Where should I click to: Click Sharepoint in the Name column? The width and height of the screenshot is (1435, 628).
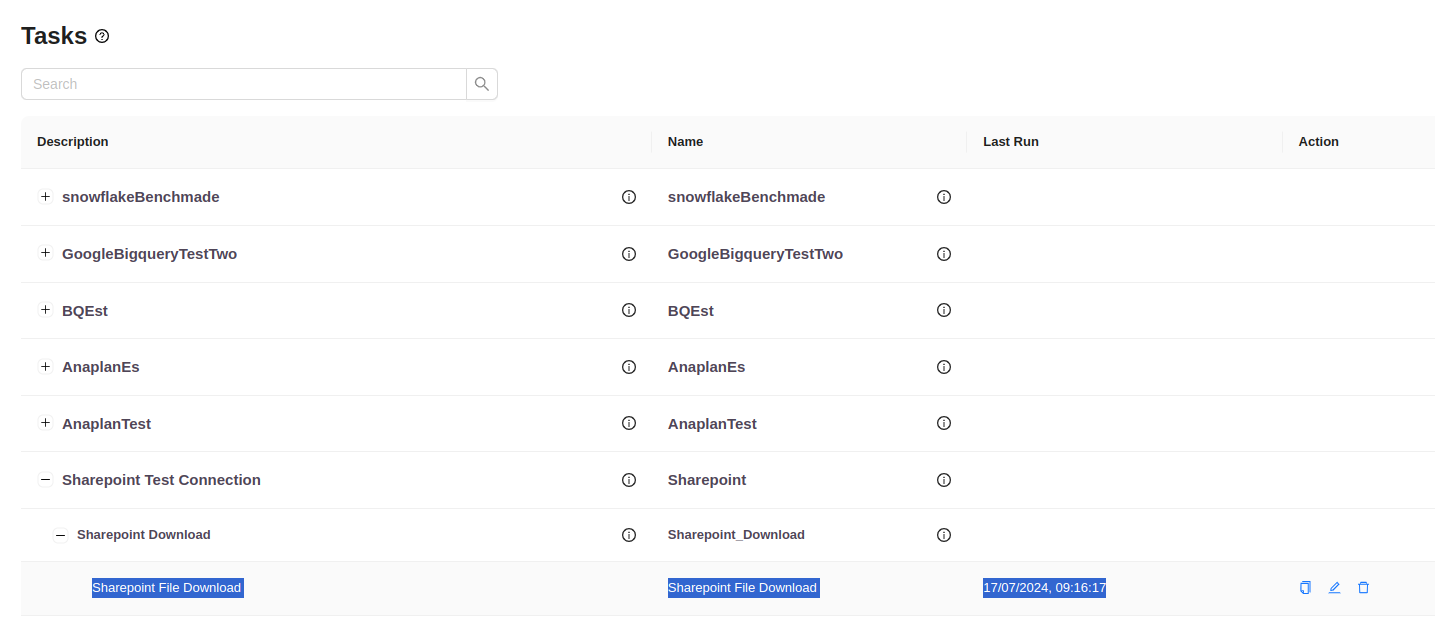coord(707,480)
